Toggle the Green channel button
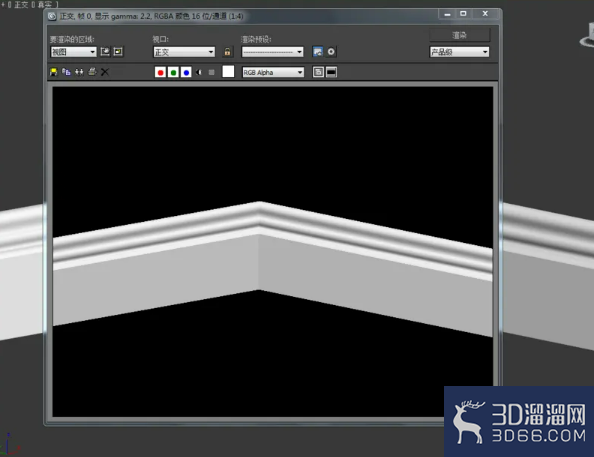594x457 pixels. pyautogui.click(x=173, y=72)
